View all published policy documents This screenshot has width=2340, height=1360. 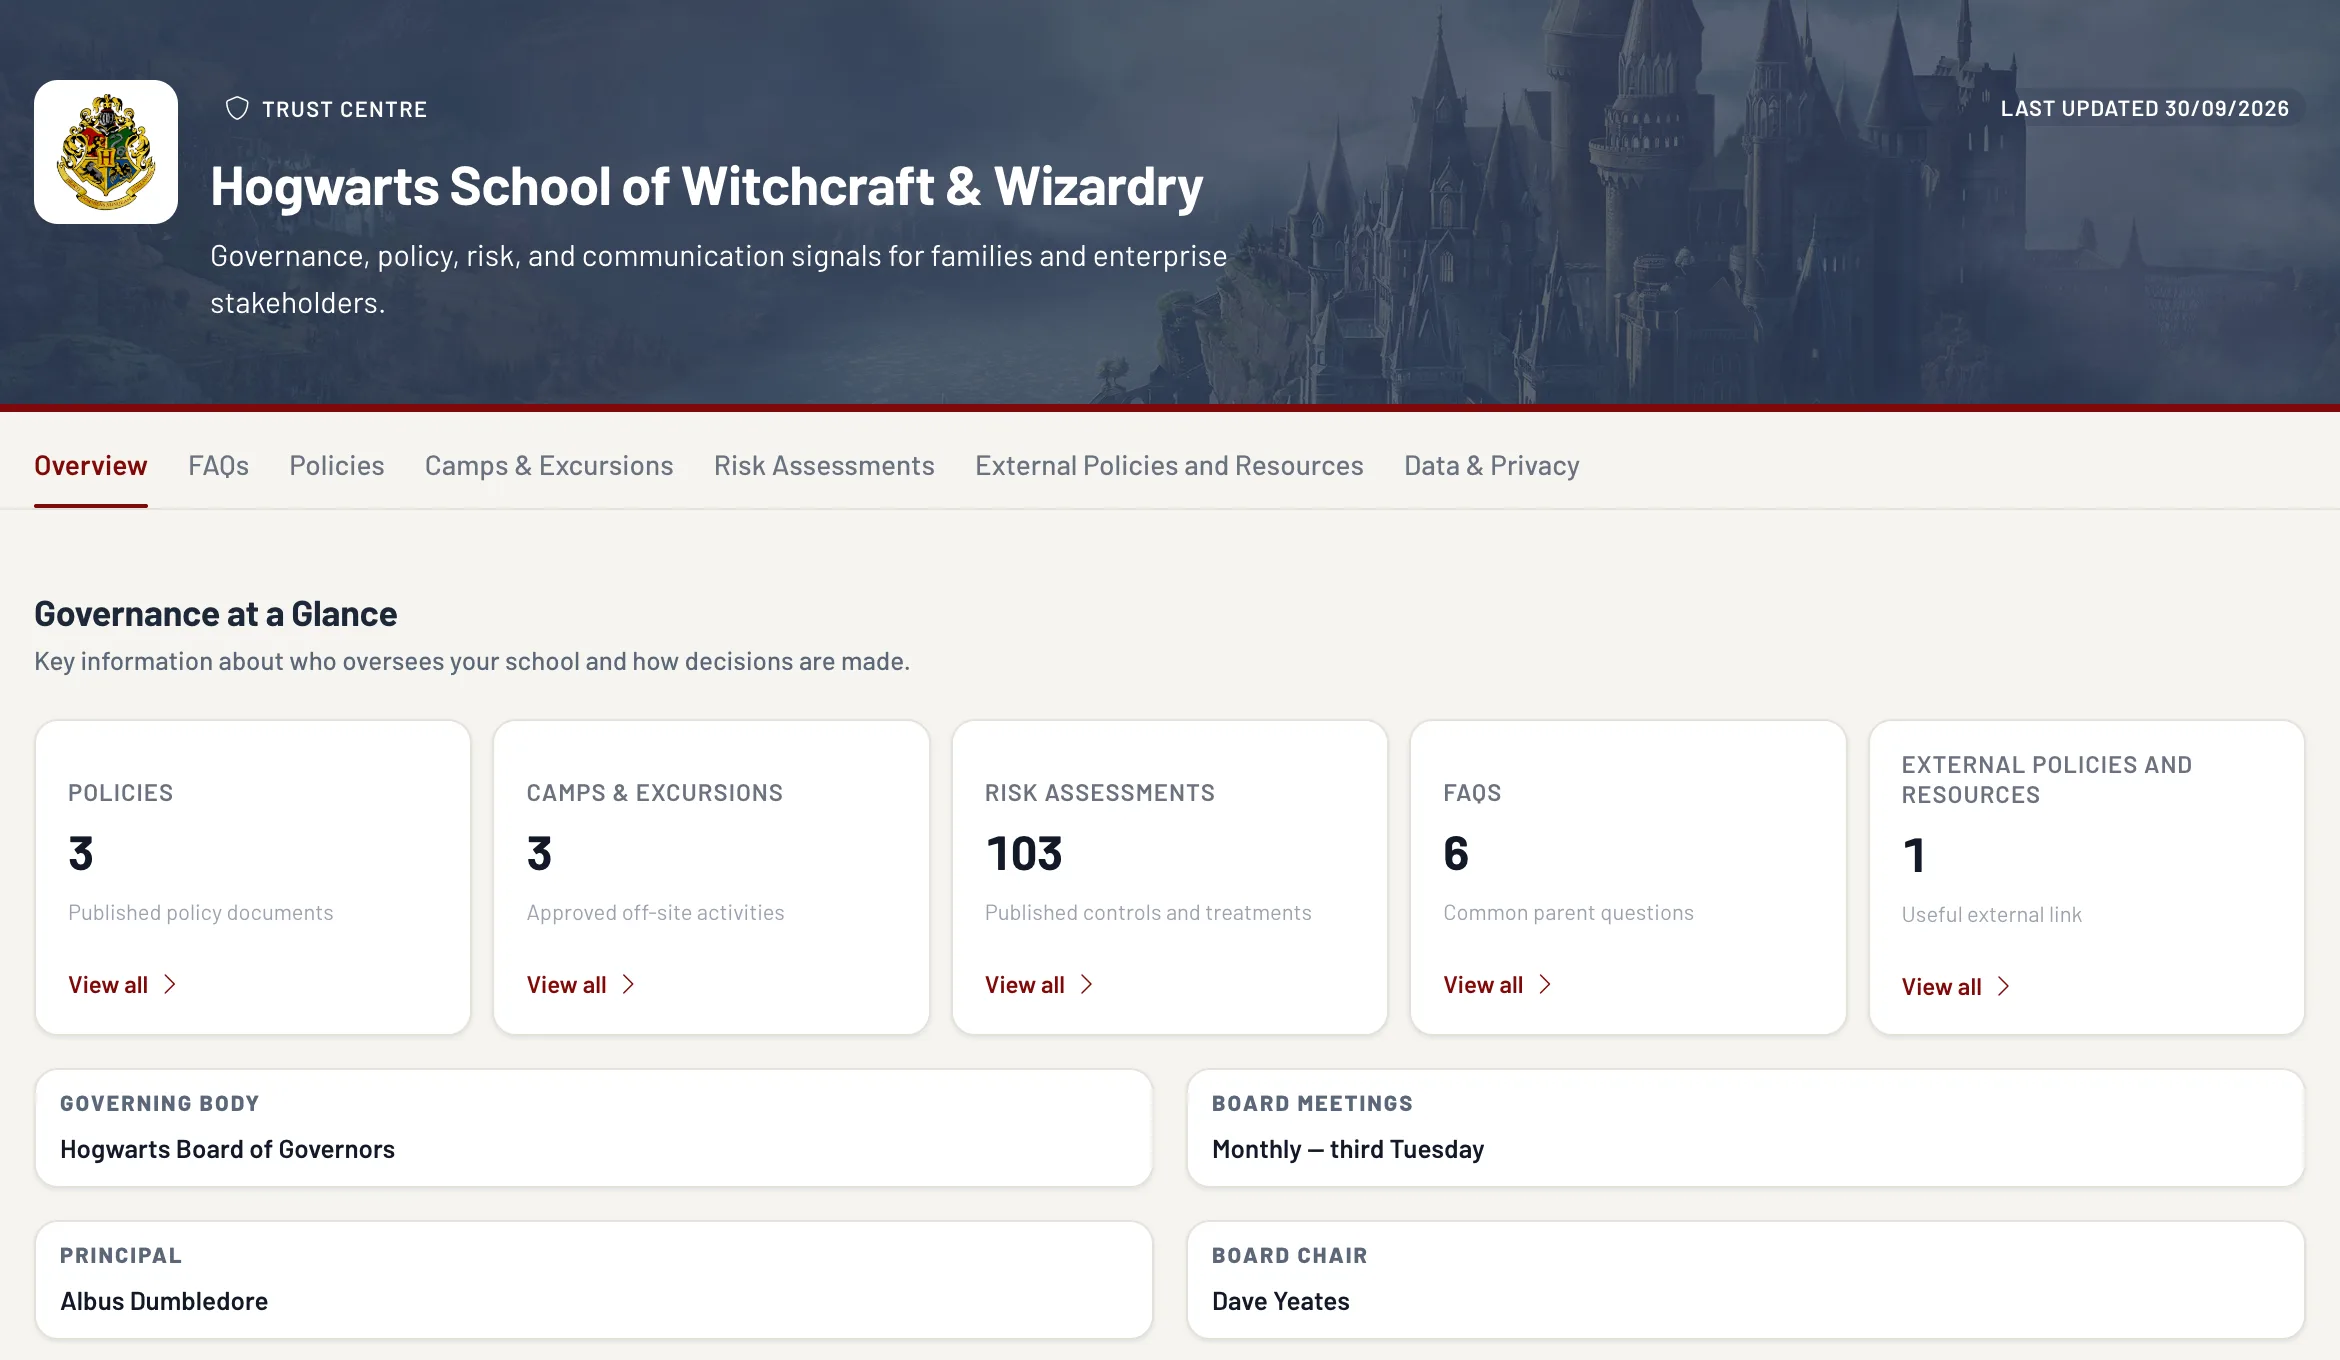pos(122,985)
